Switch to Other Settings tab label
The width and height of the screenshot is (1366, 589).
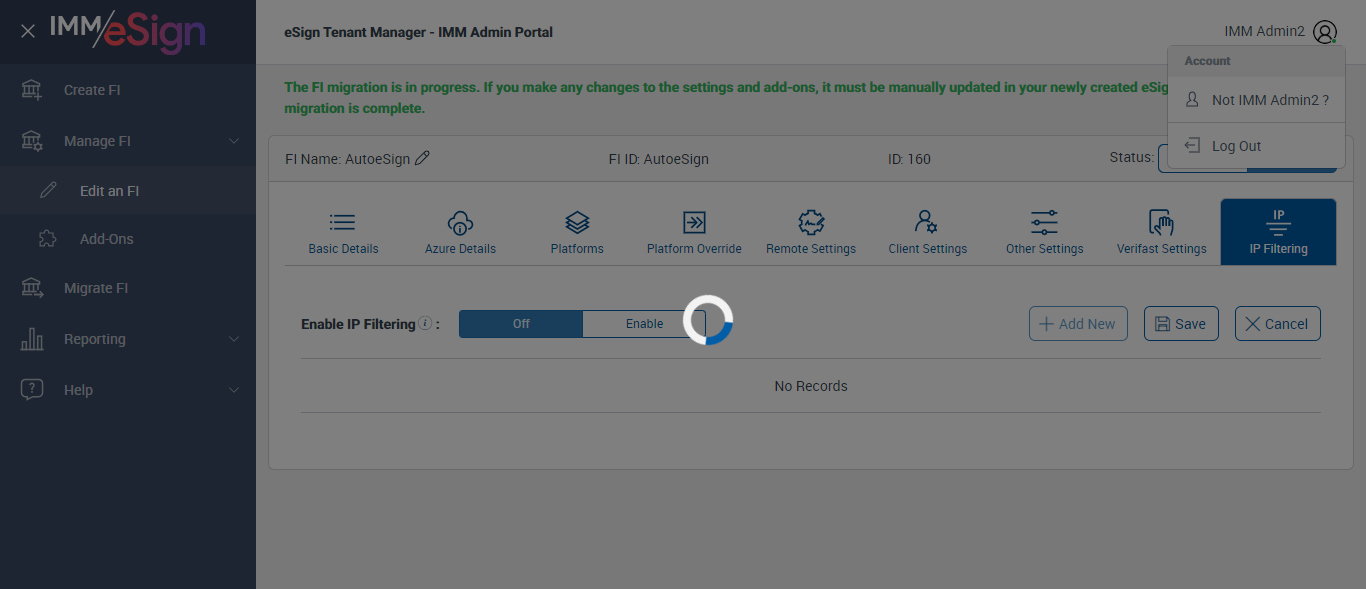tap(1044, 249)
